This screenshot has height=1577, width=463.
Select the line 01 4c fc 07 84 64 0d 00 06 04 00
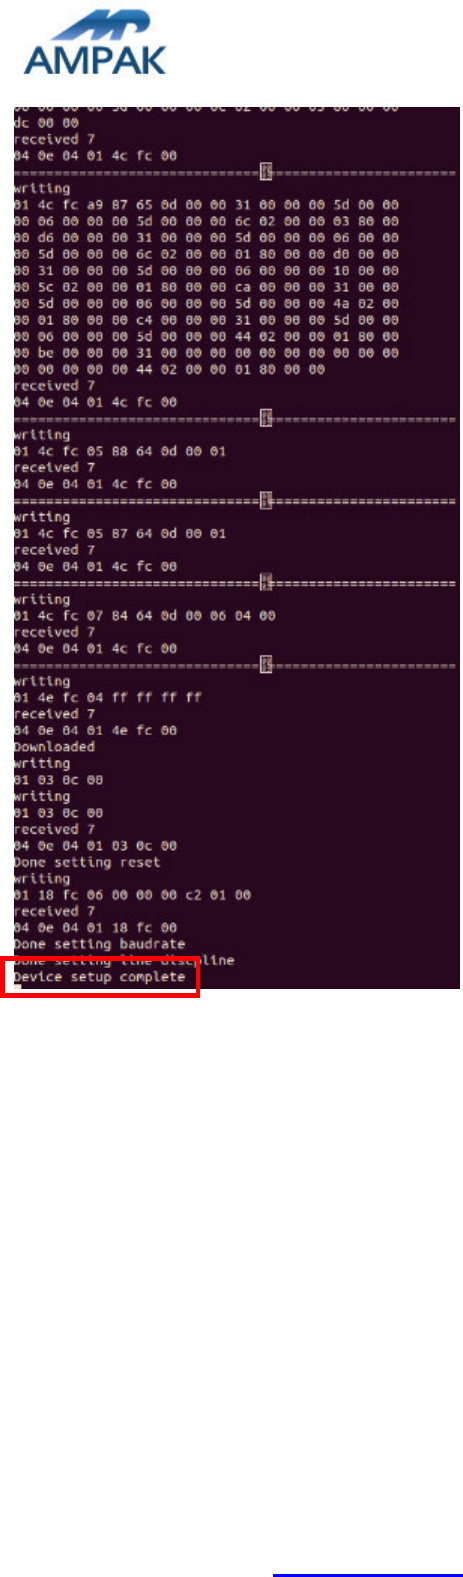click(144, 615)
